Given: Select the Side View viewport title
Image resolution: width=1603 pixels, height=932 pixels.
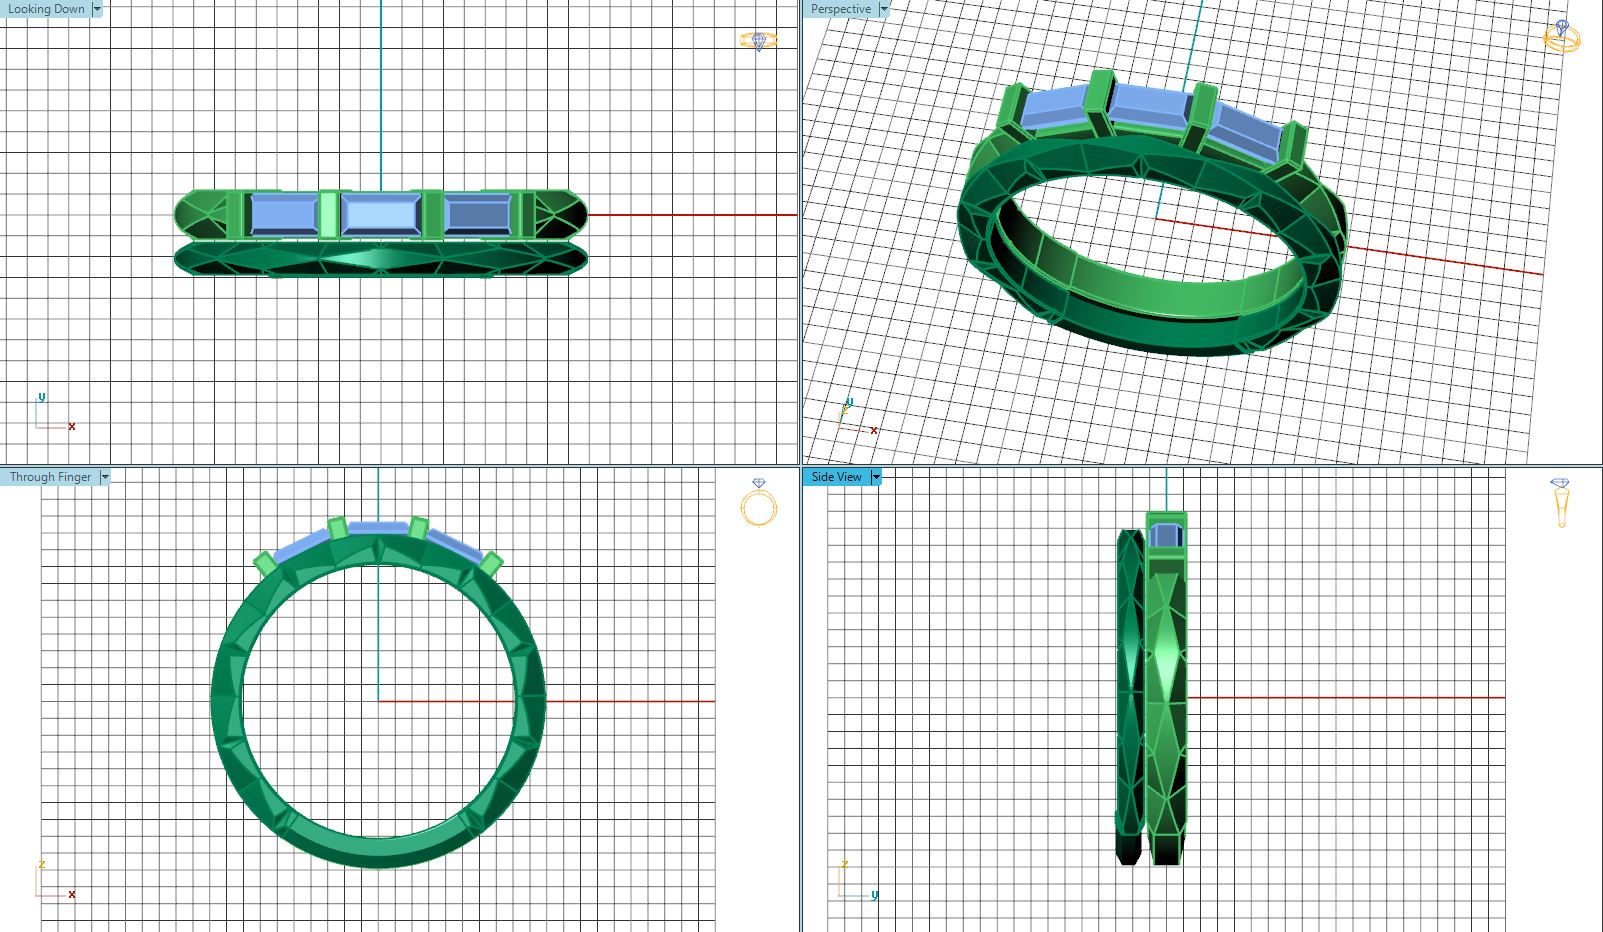Looking at the screenshot, I should [836, 477].
